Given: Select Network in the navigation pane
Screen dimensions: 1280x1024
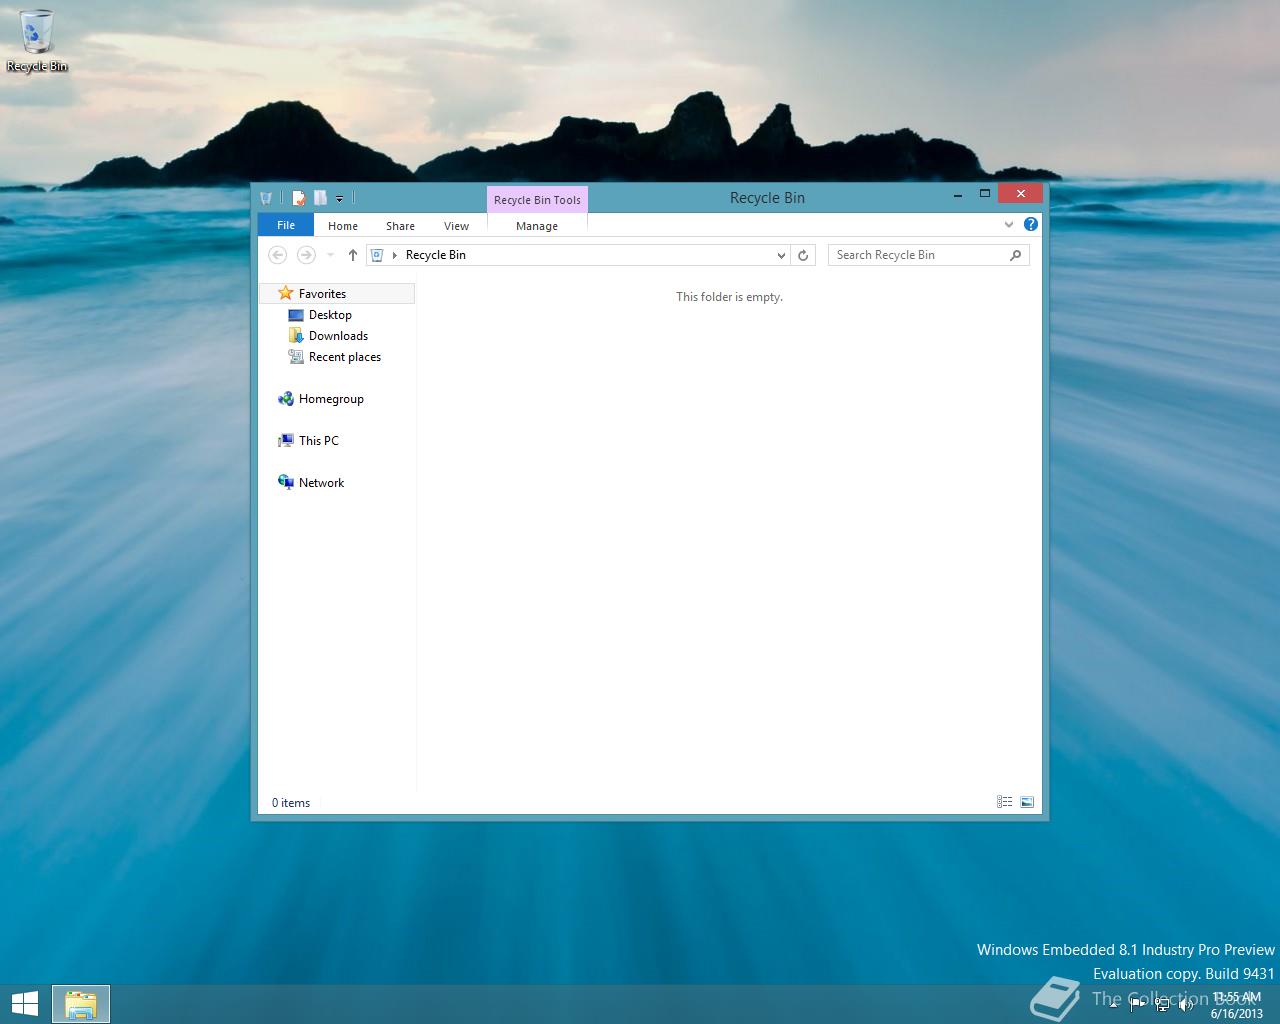Looking at the screenshot, I should pyautogui.click(x=321, y=483).
